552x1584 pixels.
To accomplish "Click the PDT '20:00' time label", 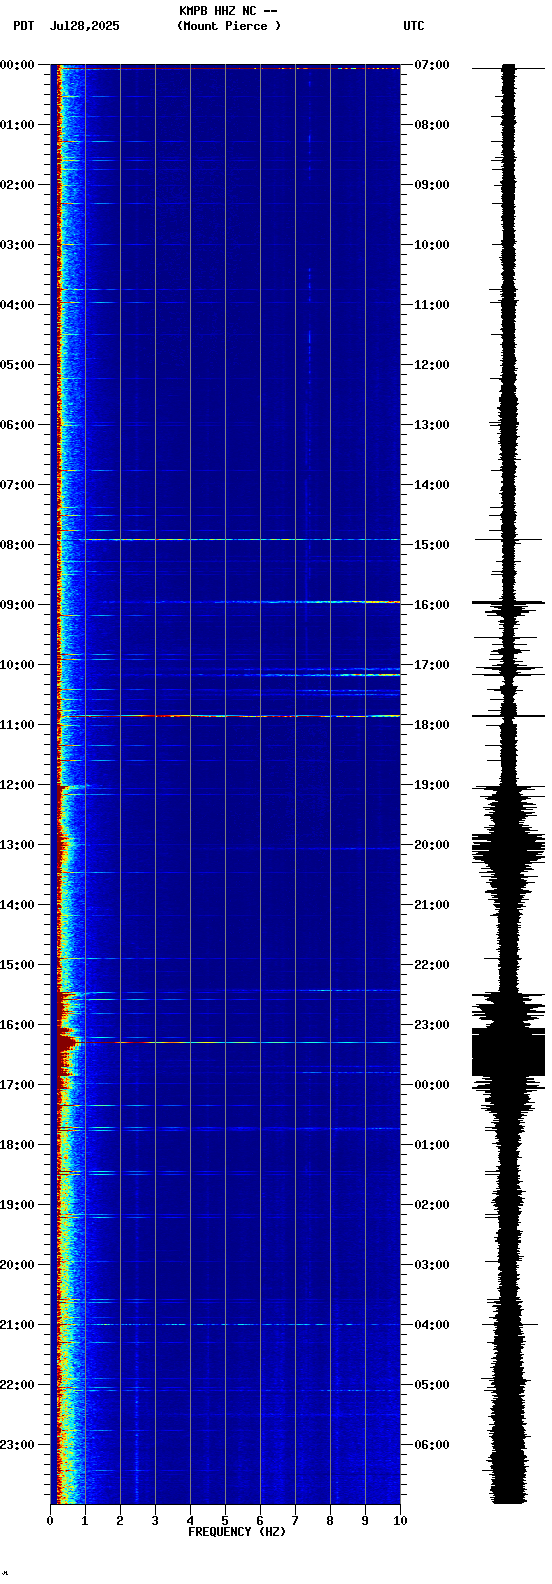I will click(x=18, y=1265).
